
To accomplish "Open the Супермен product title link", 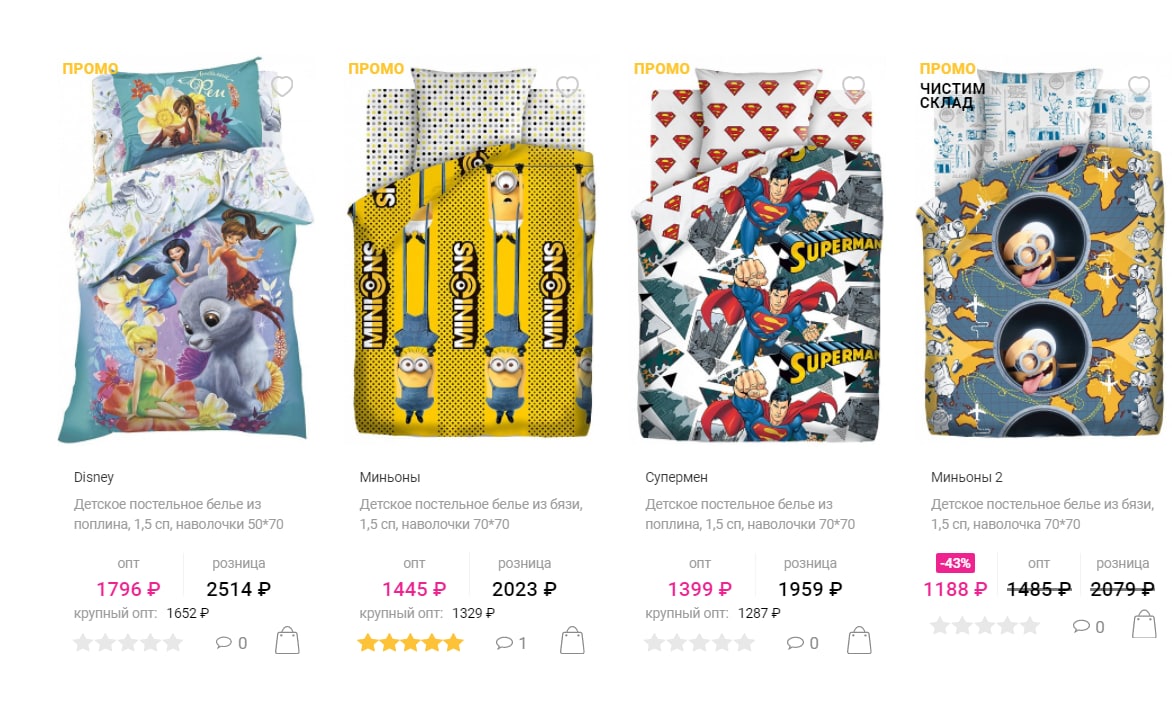I will (676, 477).
